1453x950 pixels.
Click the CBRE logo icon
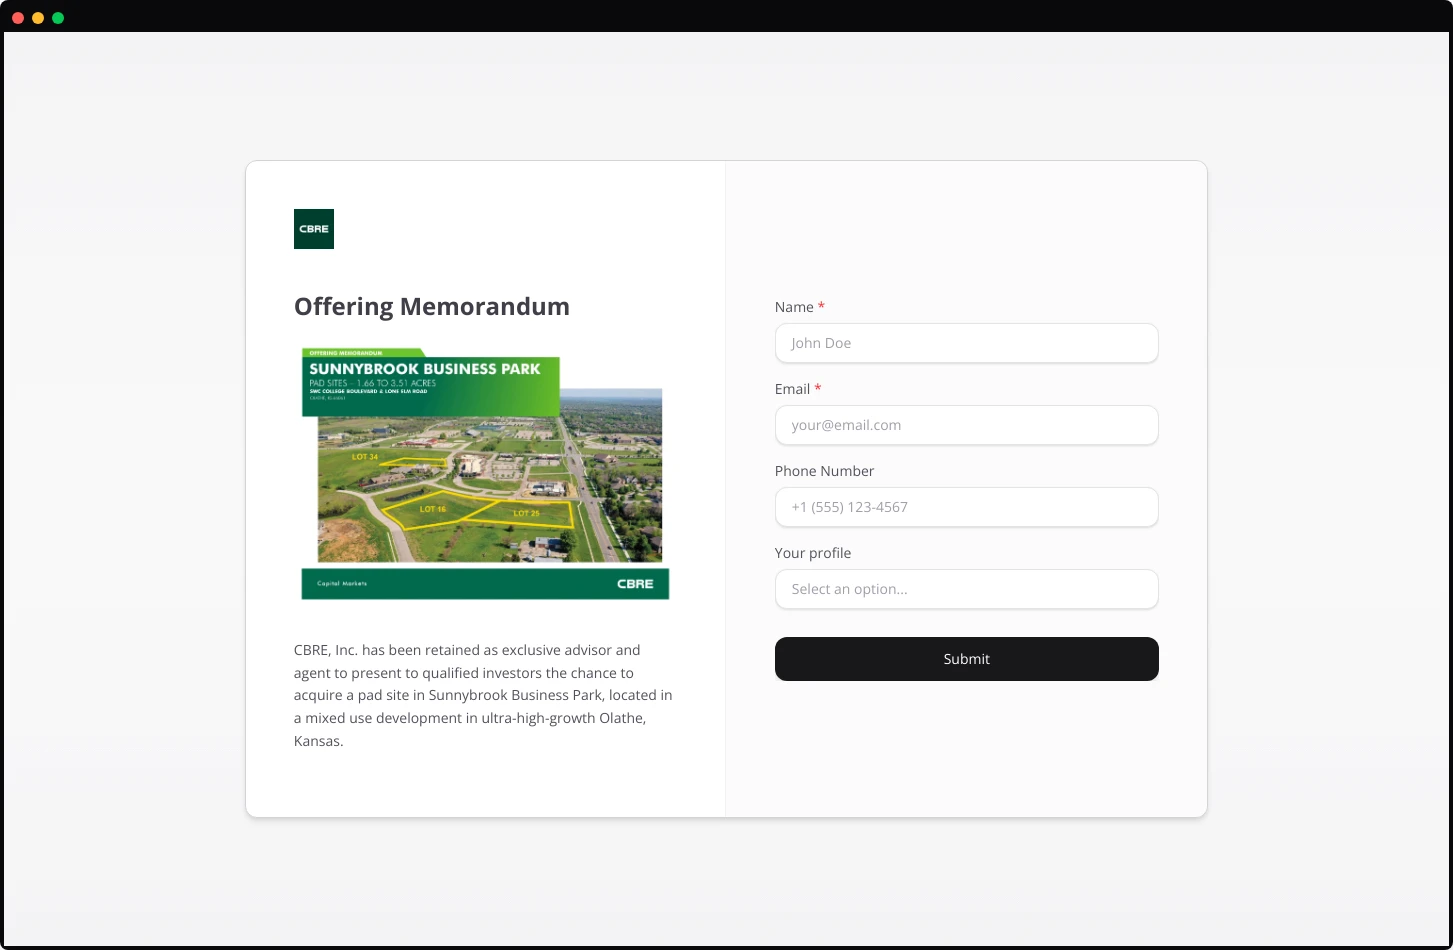(x=314, y=229)
